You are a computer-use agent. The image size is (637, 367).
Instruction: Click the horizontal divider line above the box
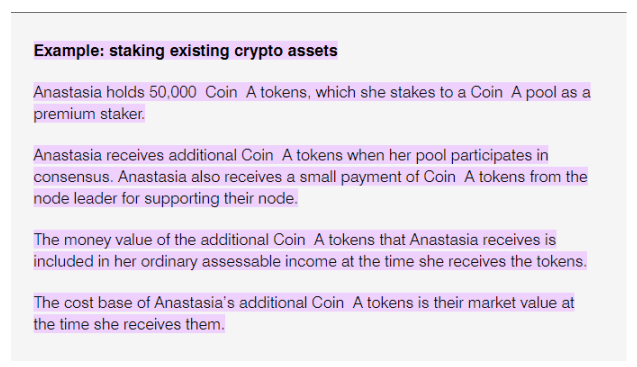pos(318,13)
